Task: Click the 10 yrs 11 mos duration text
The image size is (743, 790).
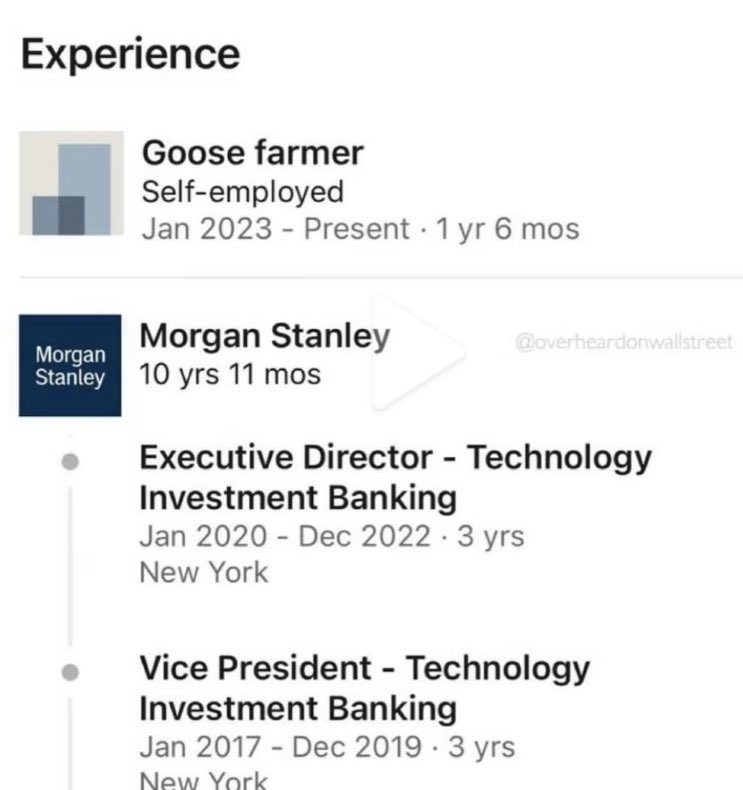Action: tap(230, 376)
